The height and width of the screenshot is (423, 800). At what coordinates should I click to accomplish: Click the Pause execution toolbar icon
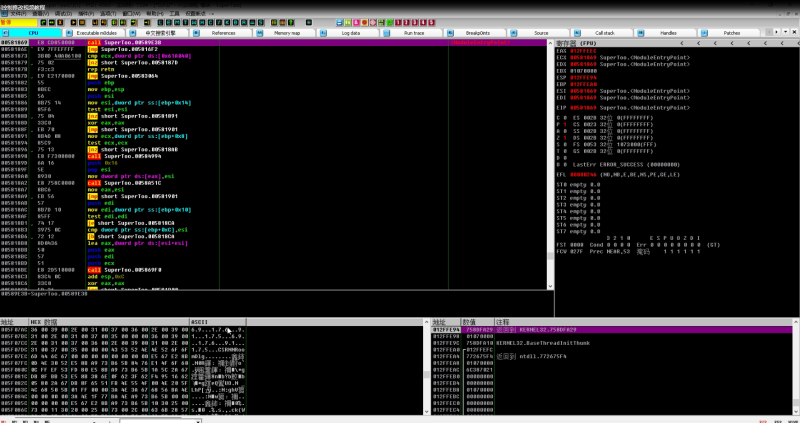(x=82, y=22)
